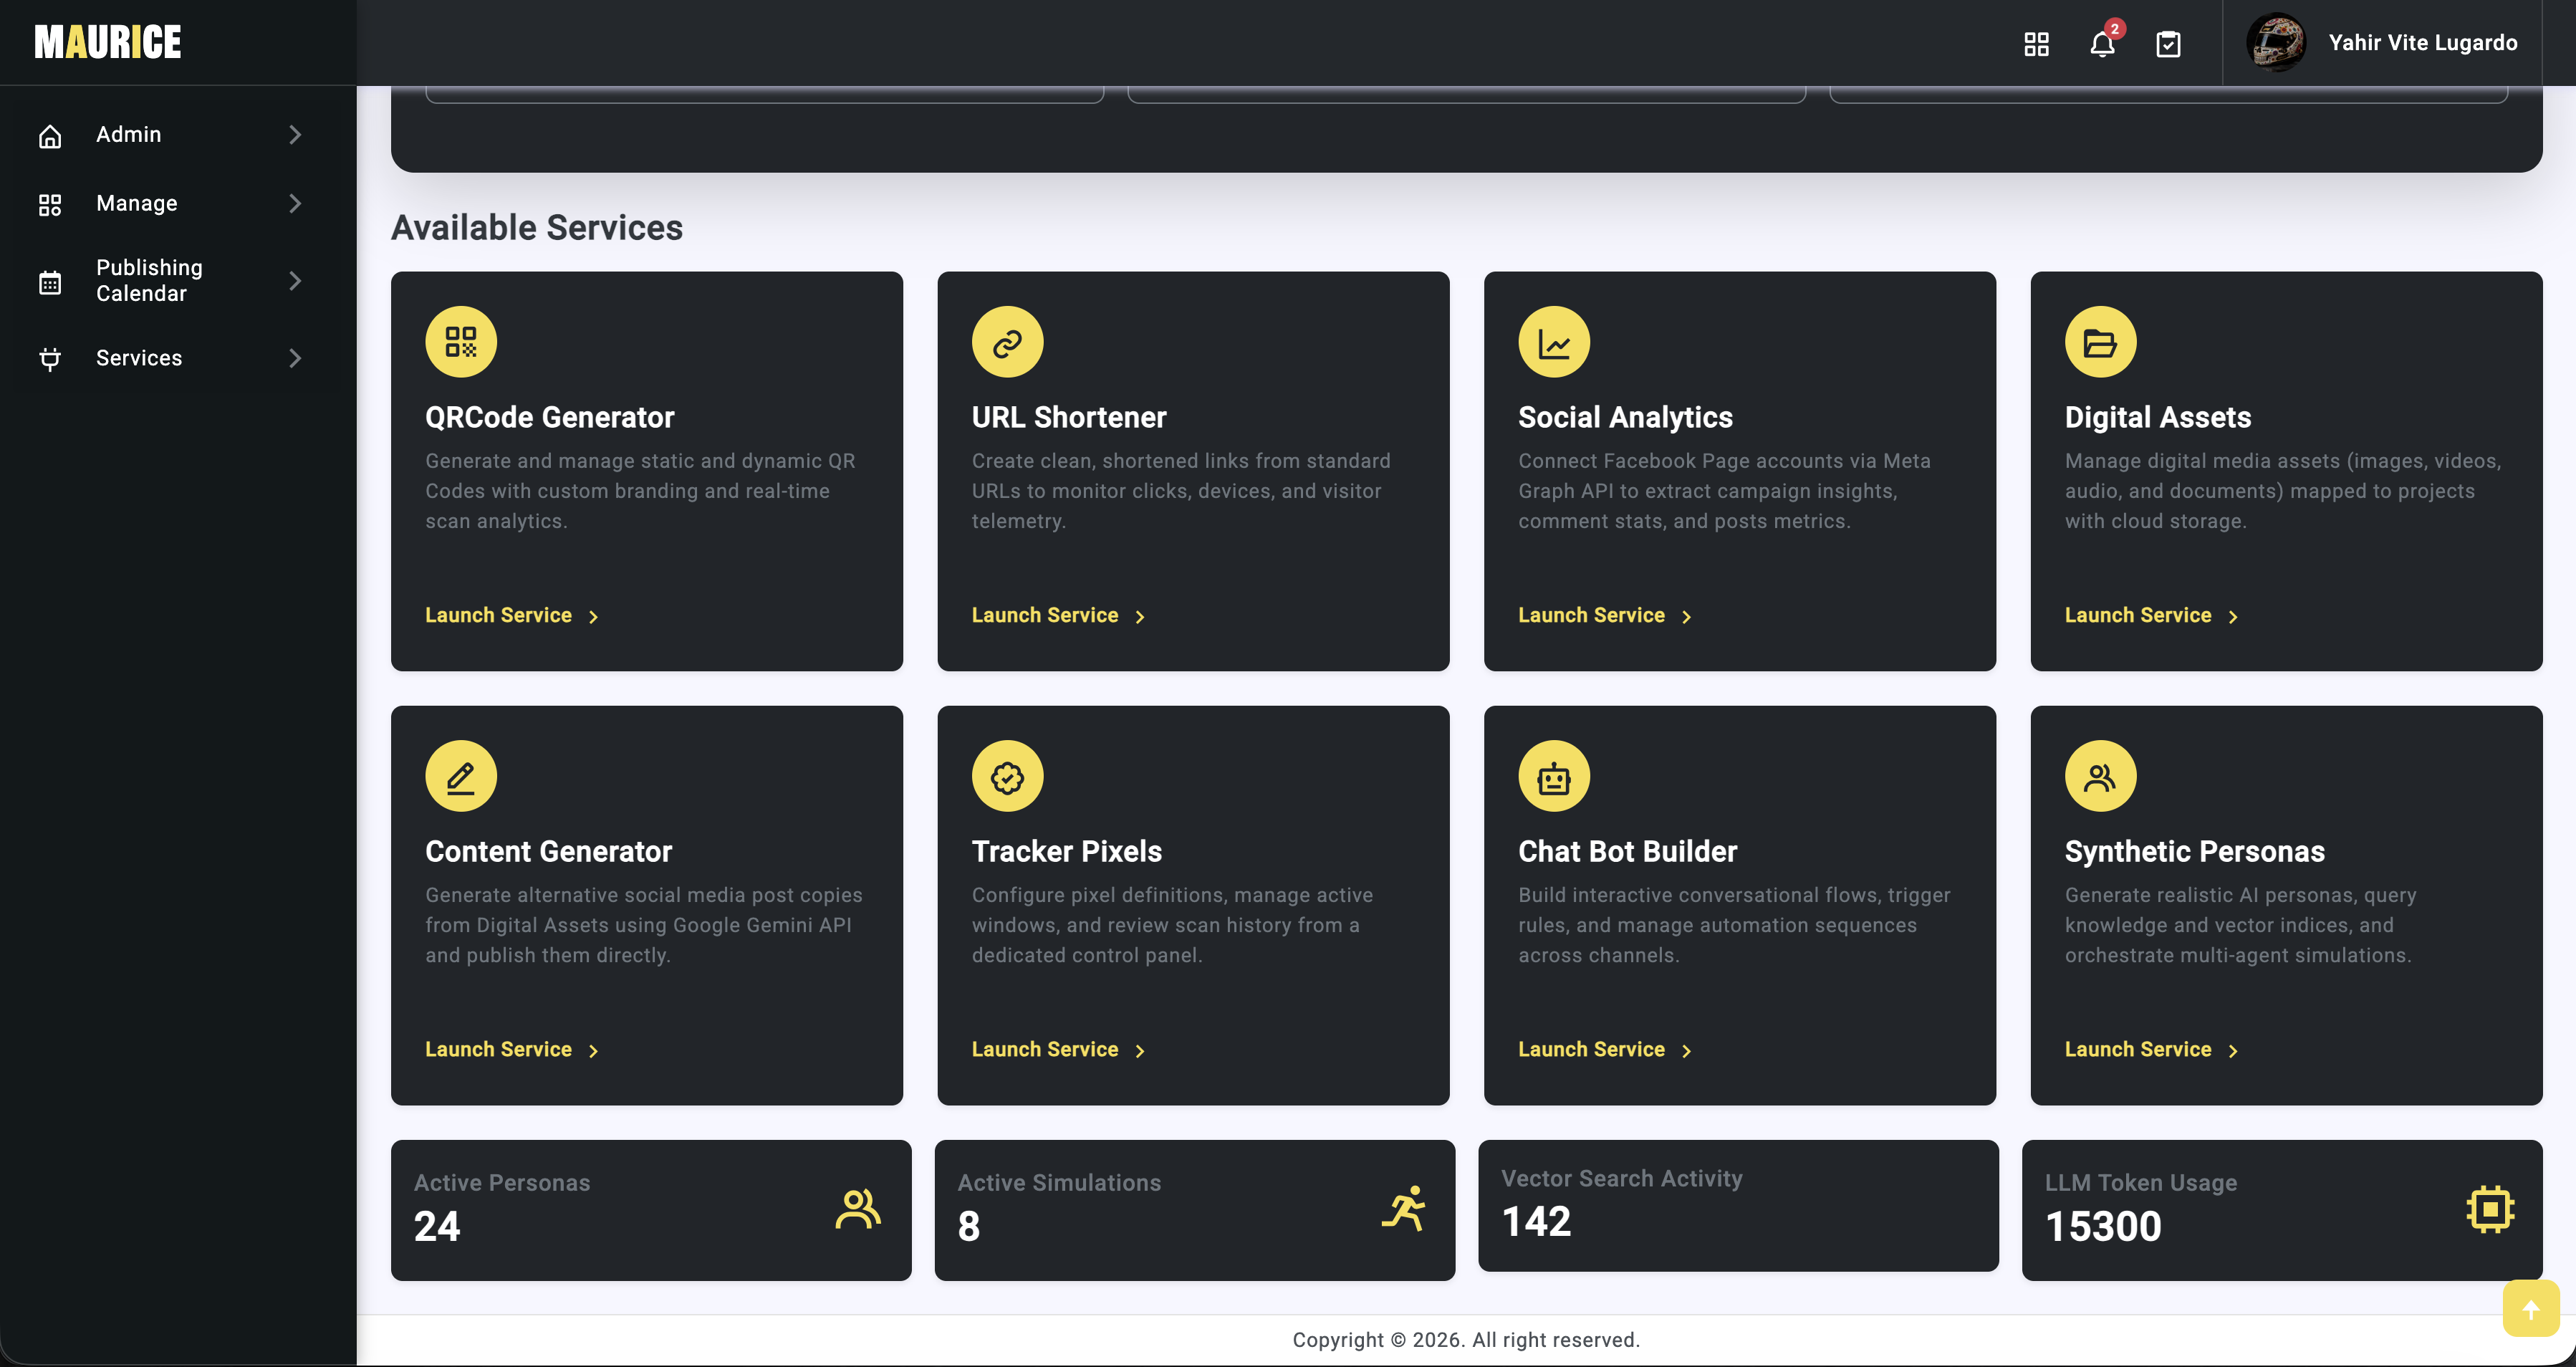This screenshot has height=1367, width=2576.
Task: Click the calendar checklist icon in header
Action: (x=2168, y=44)
